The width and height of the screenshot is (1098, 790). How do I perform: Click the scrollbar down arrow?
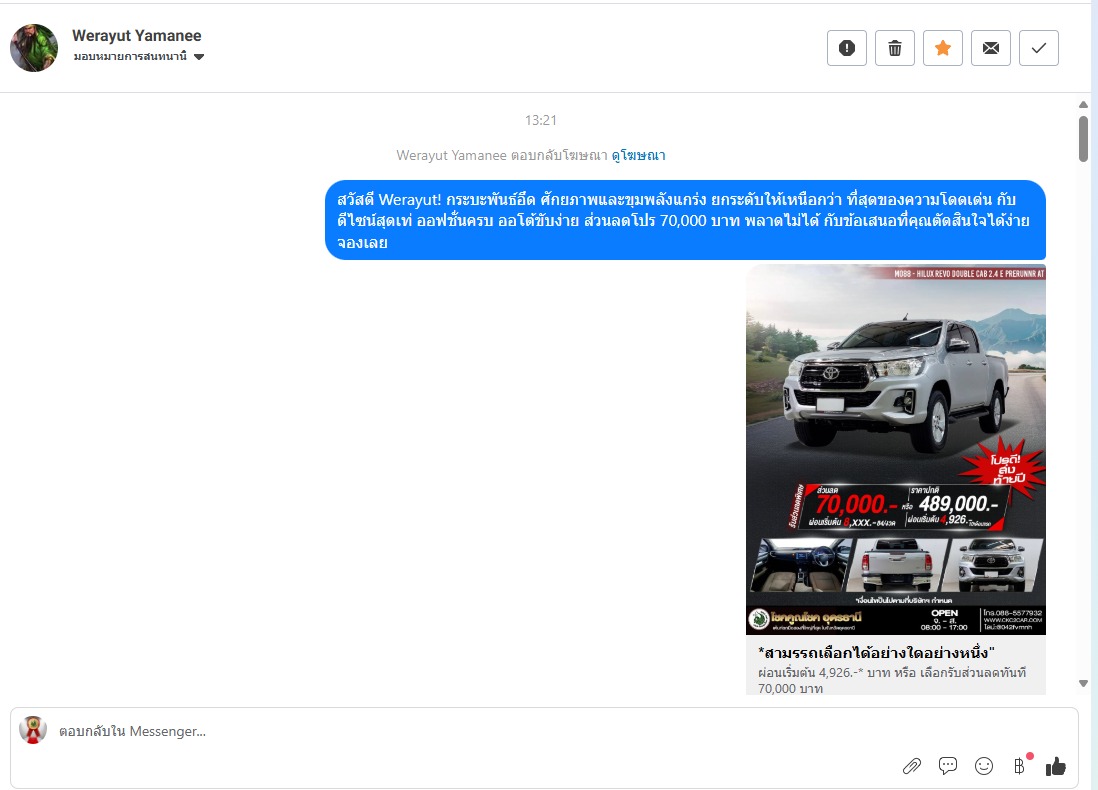[1083, 684]
